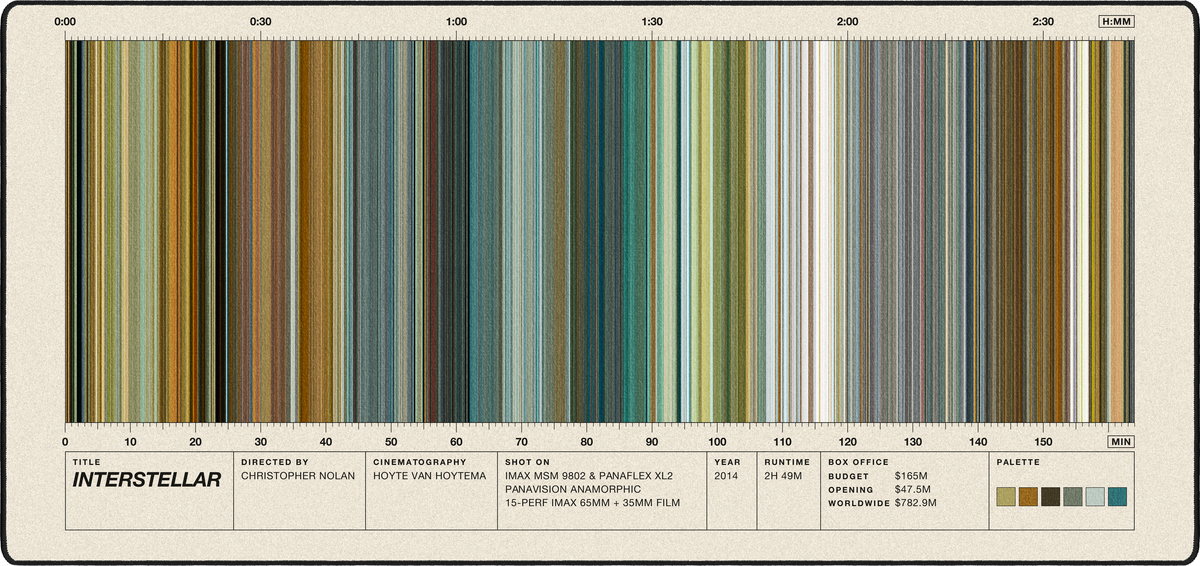
Task: Select the 70 minute label
Action: (x=521, y=442)
